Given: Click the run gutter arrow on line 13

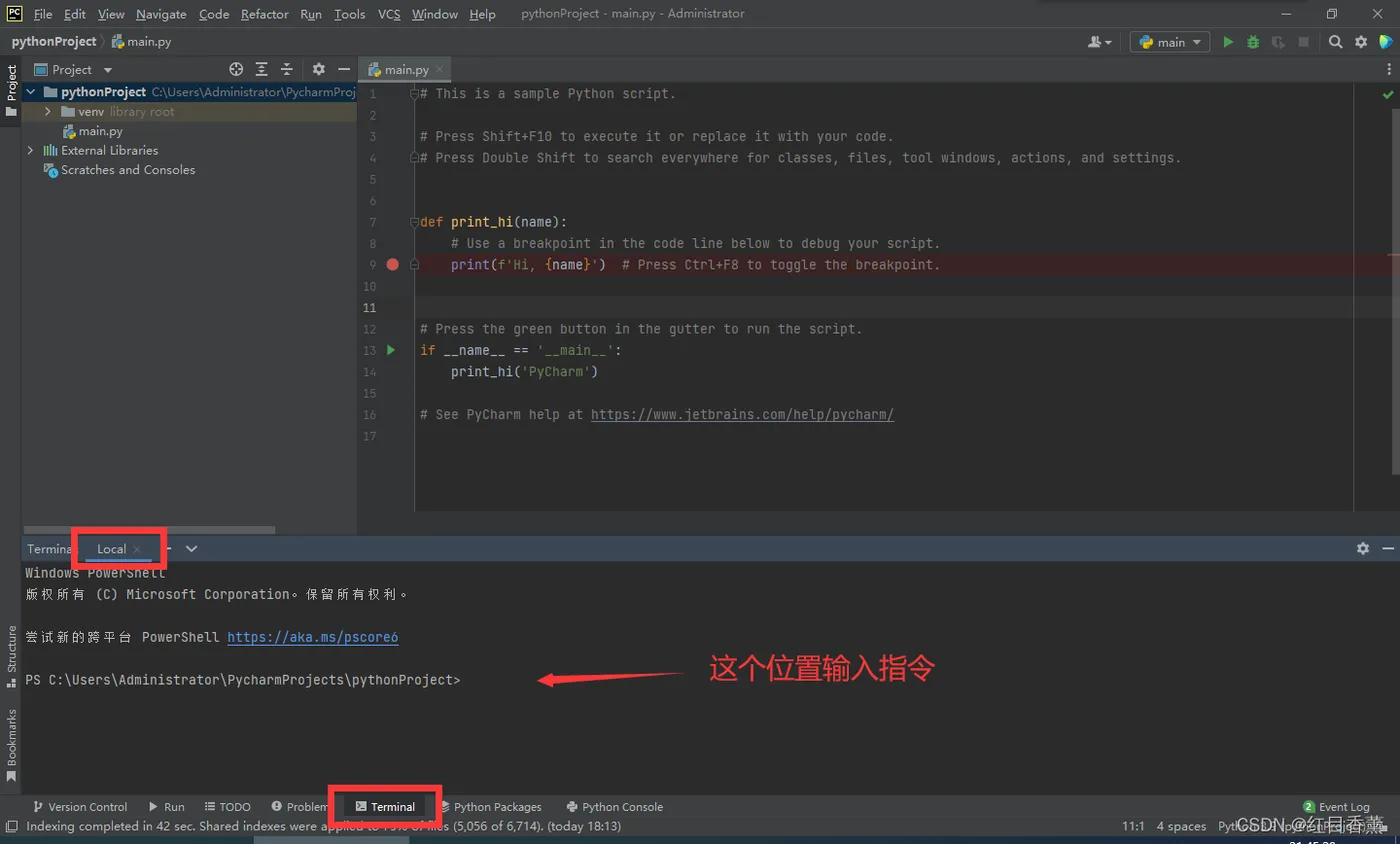Looking at the screenshot, I should click(x=392, y=350).
